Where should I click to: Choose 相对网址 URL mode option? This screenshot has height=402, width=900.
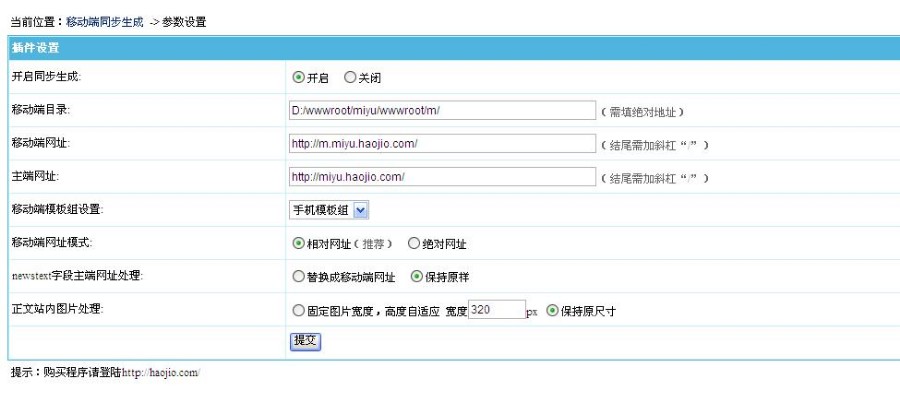(298, 243)
